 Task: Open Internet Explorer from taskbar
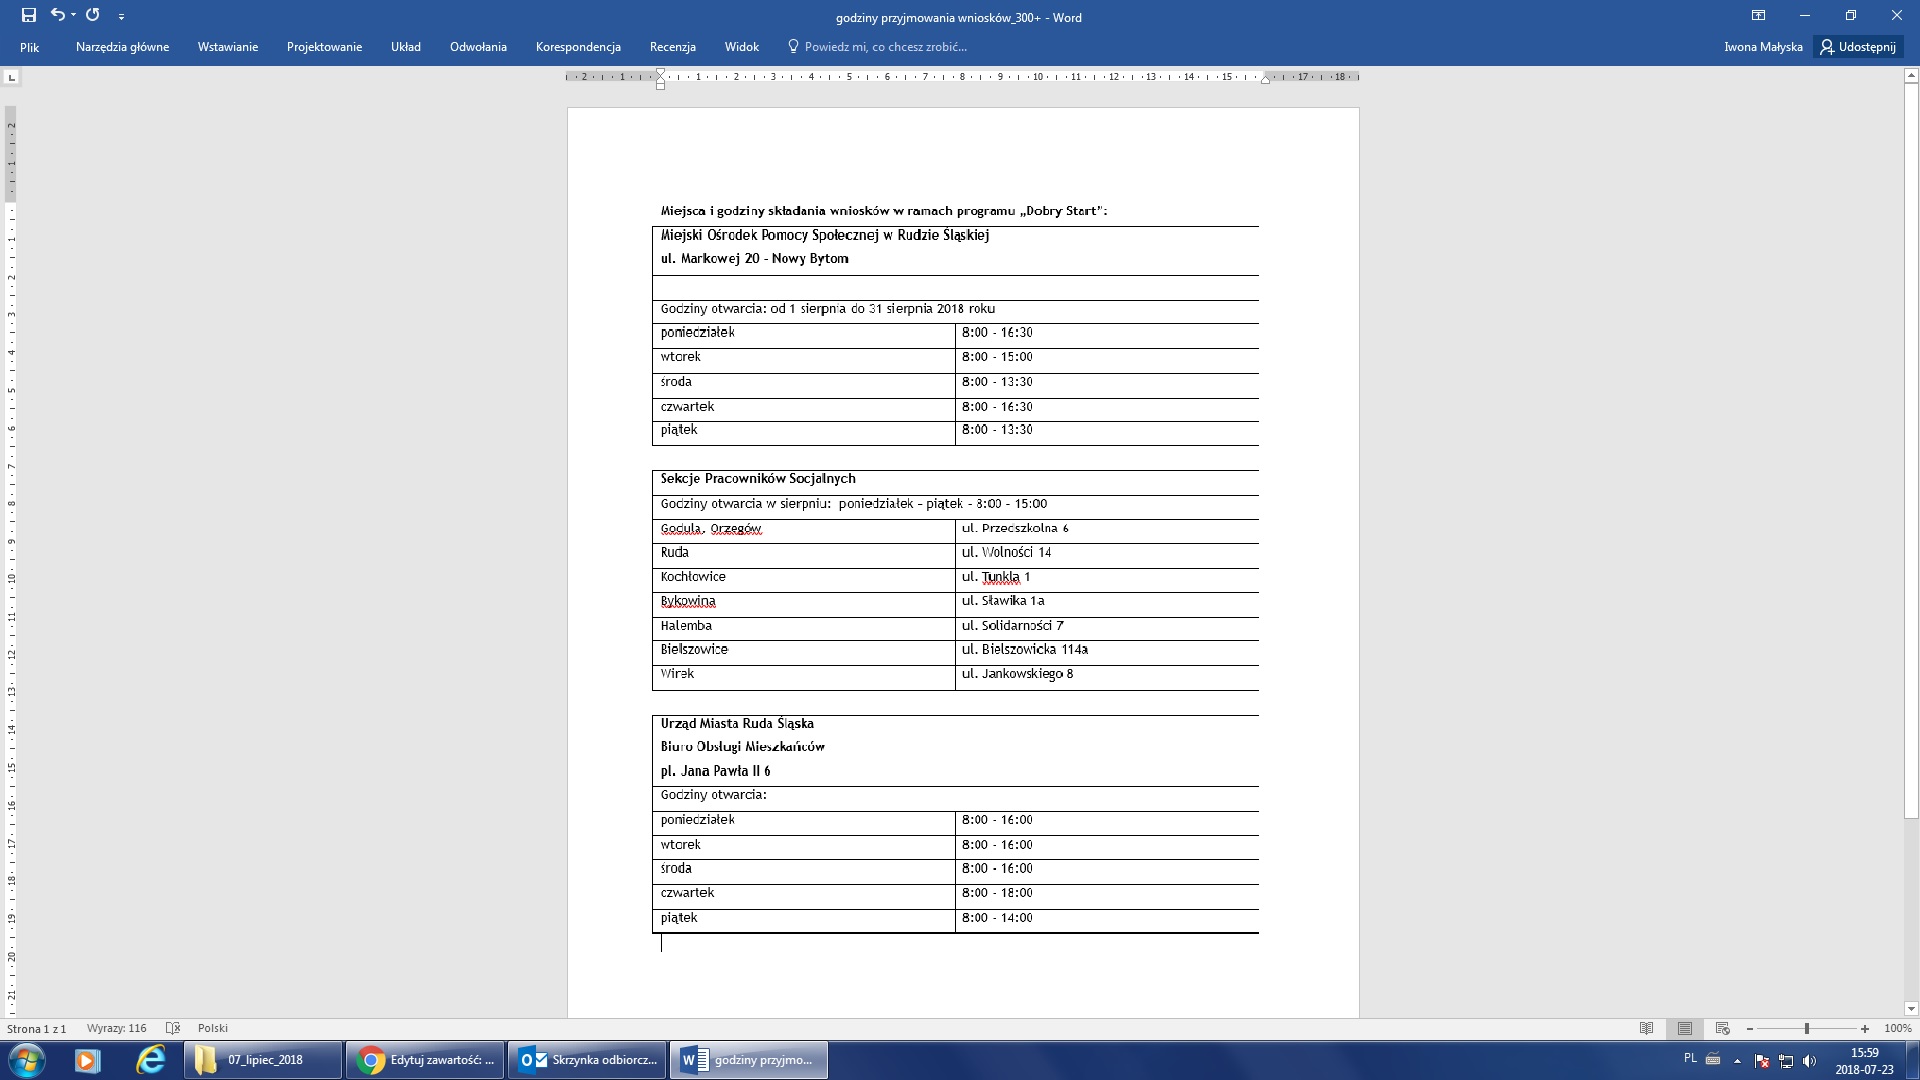(x=151, y=1060)
